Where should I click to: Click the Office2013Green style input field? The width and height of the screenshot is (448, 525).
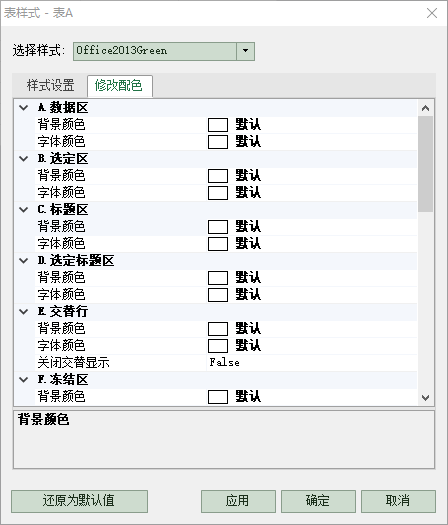155,51
